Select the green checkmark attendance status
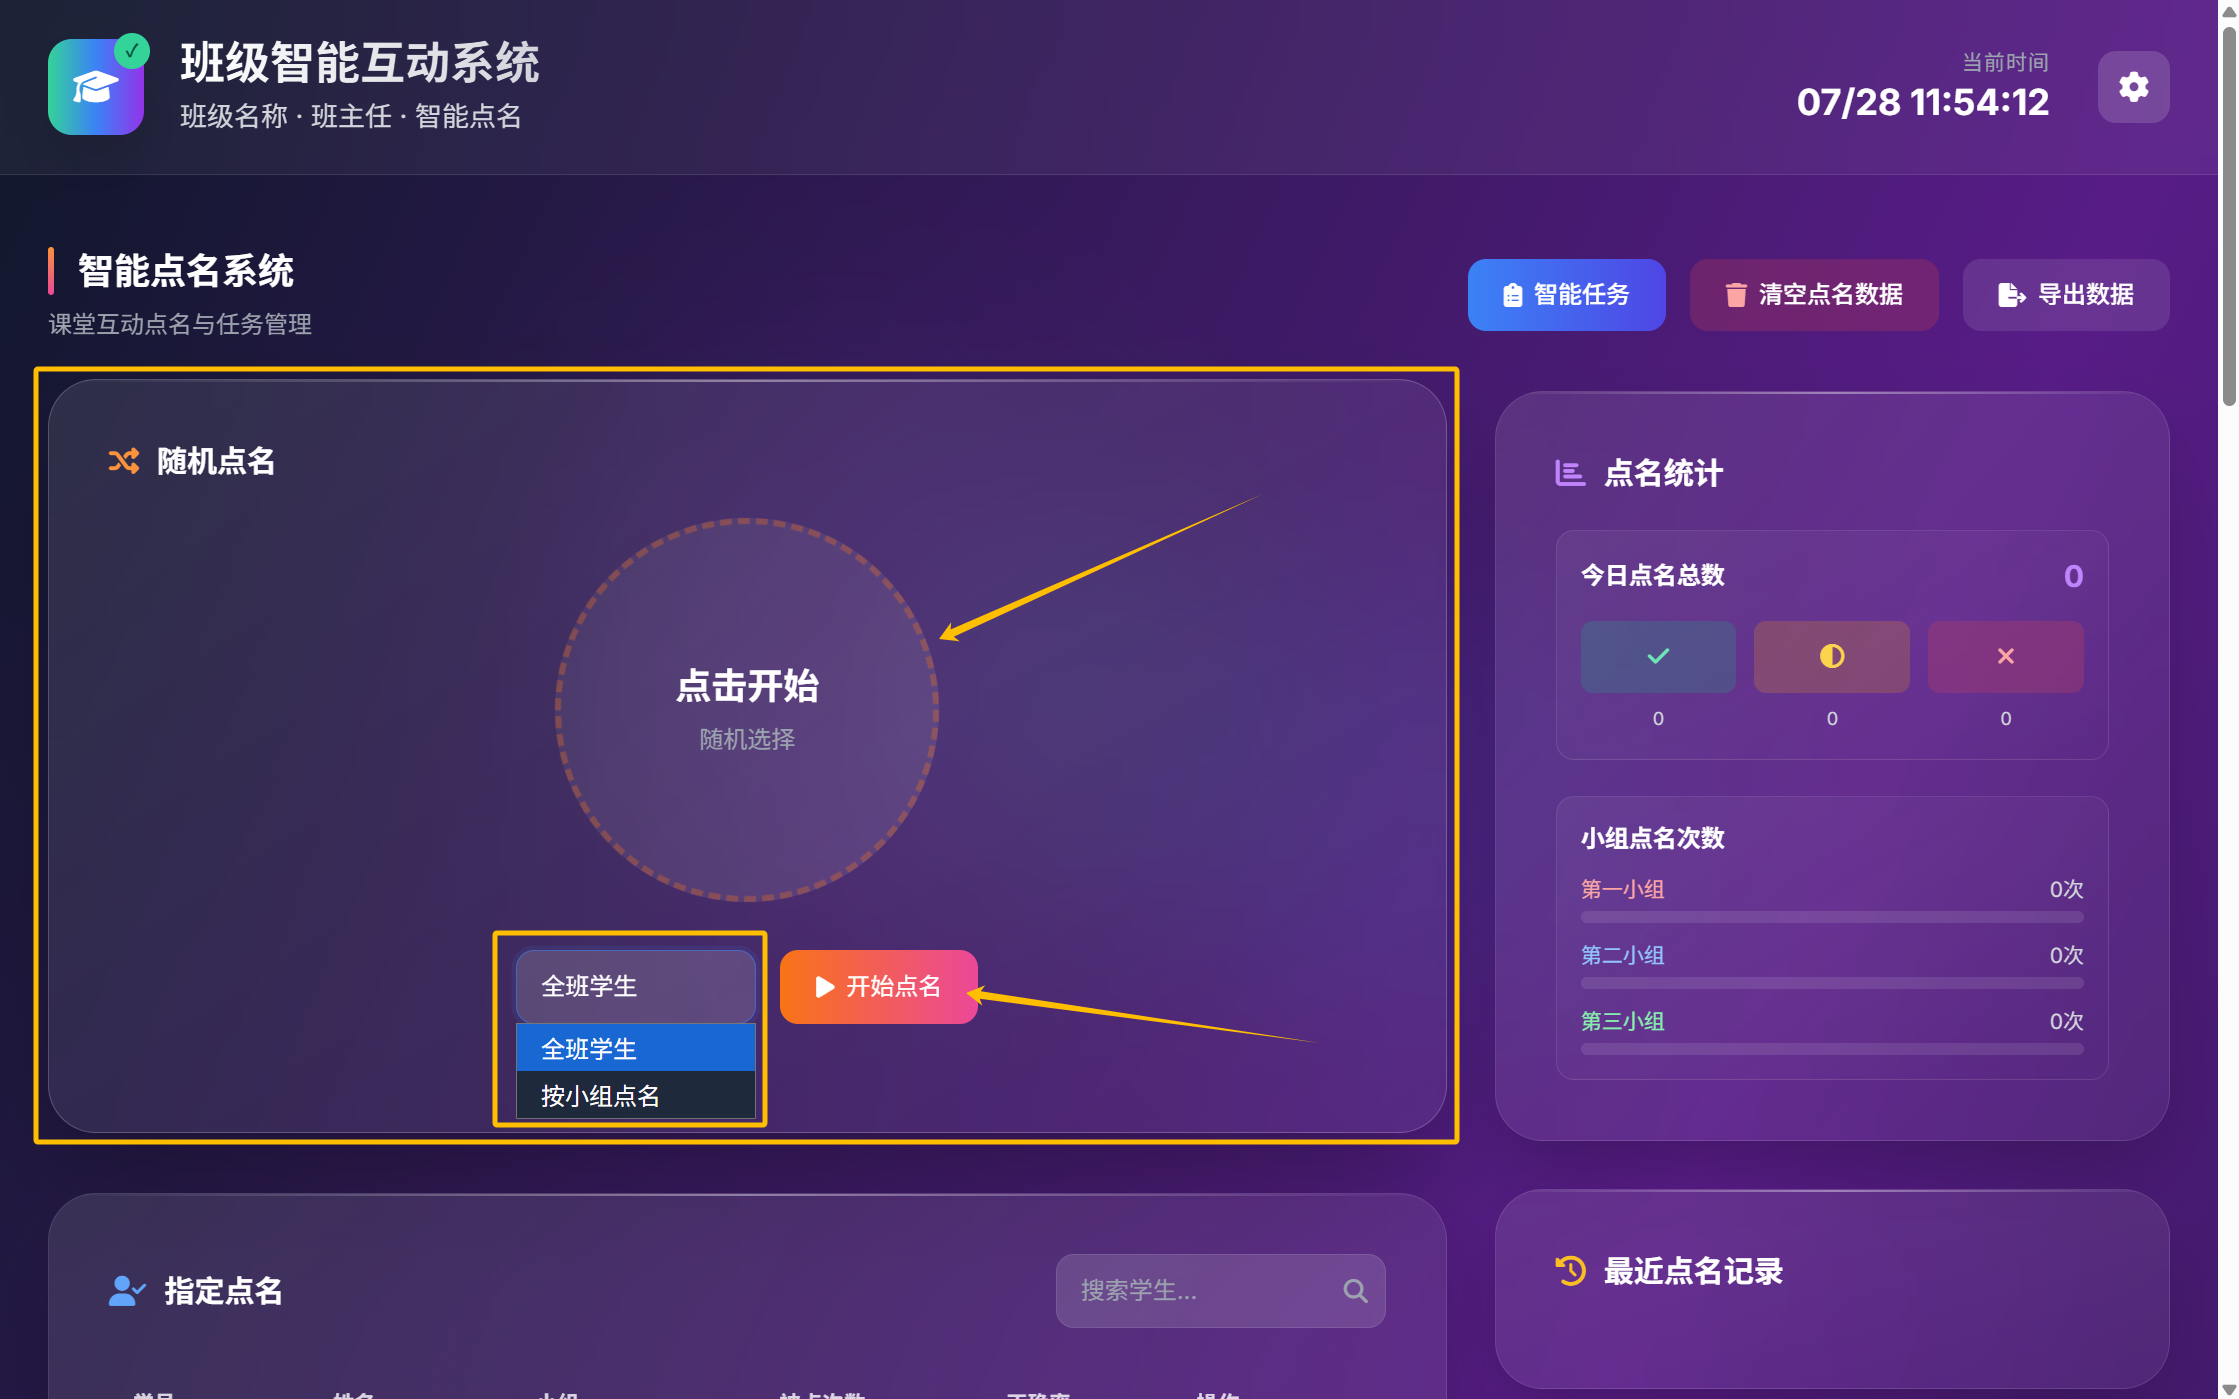2239x1399 pixels. point(1657,657)
